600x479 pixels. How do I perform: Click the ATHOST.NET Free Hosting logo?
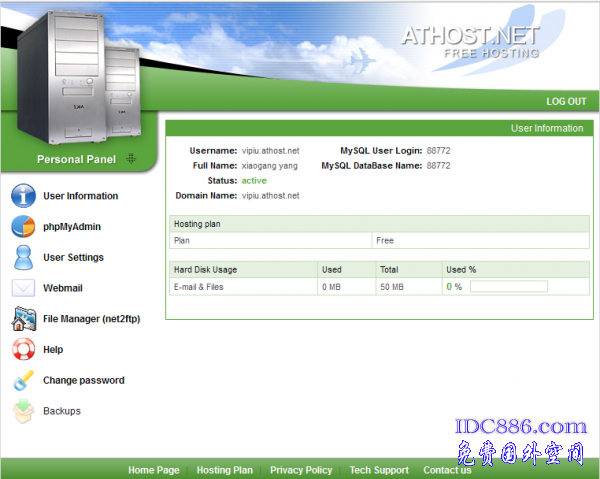pyautogui.click(x=470, y=40)
